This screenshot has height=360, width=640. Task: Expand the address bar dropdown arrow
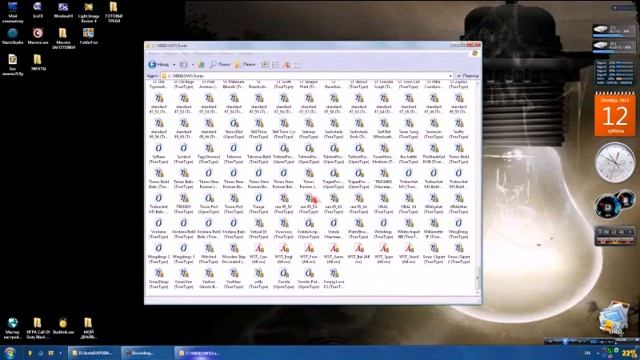451,76
